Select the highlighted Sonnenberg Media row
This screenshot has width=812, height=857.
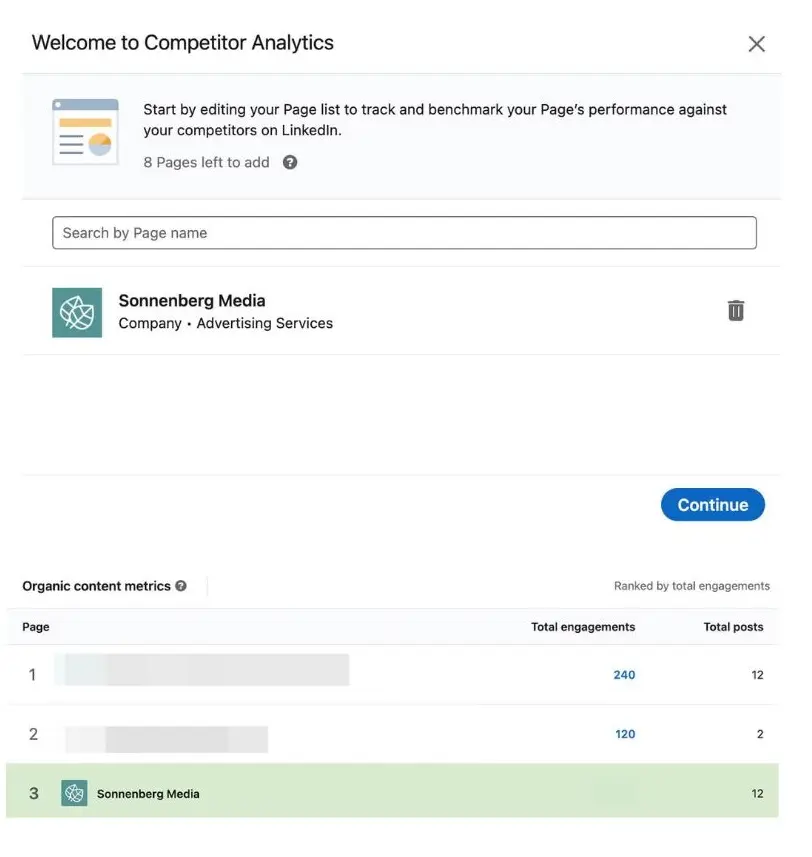[x=400, y=792]
